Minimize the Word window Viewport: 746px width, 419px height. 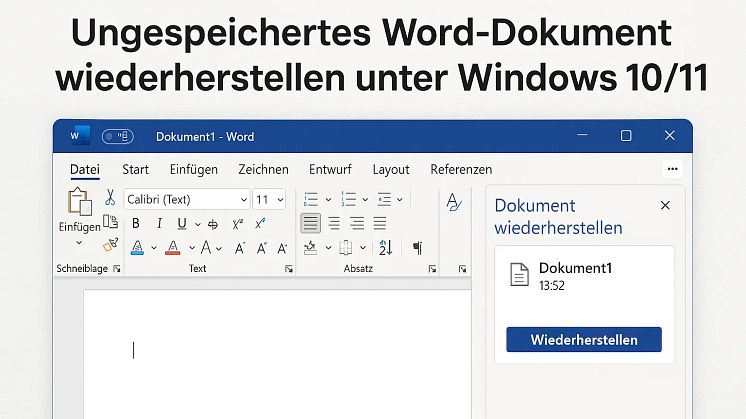coord(582,135)
